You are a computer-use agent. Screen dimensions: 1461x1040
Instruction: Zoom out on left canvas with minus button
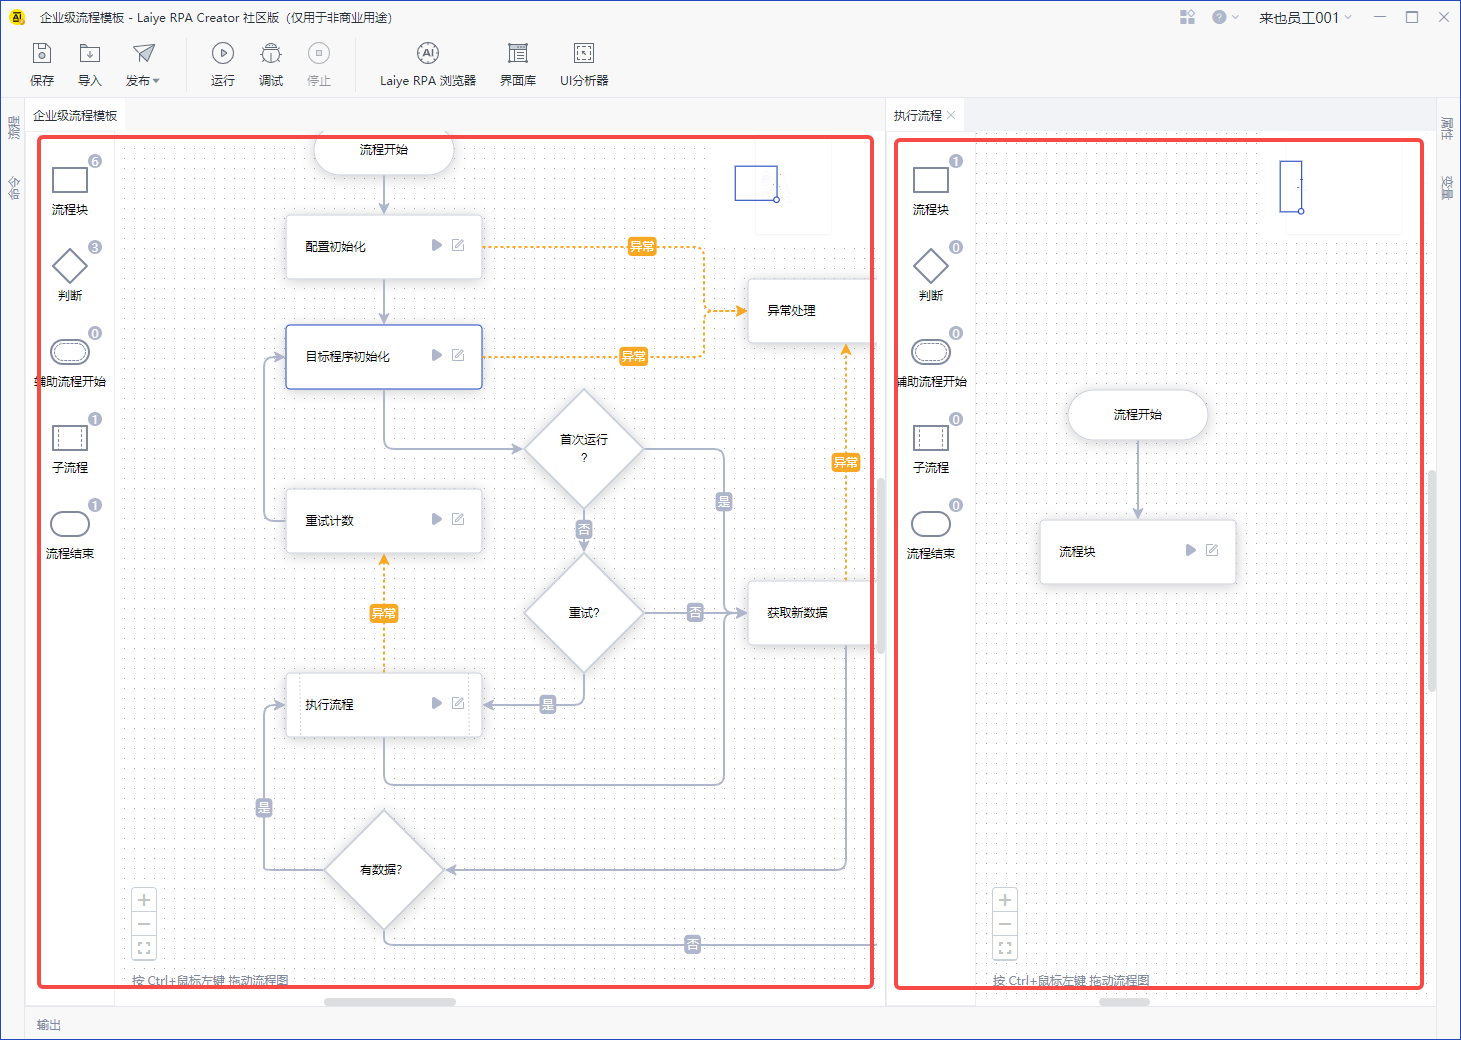click(144, 924)
